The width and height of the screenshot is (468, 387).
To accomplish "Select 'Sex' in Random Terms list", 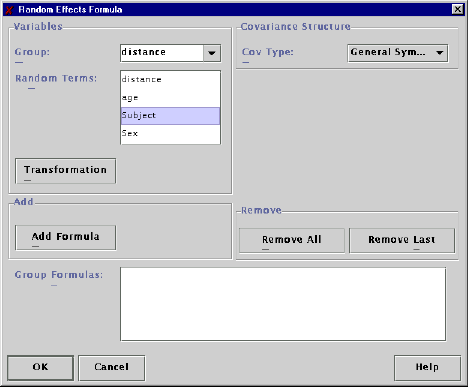I will [x=170, y=134].
